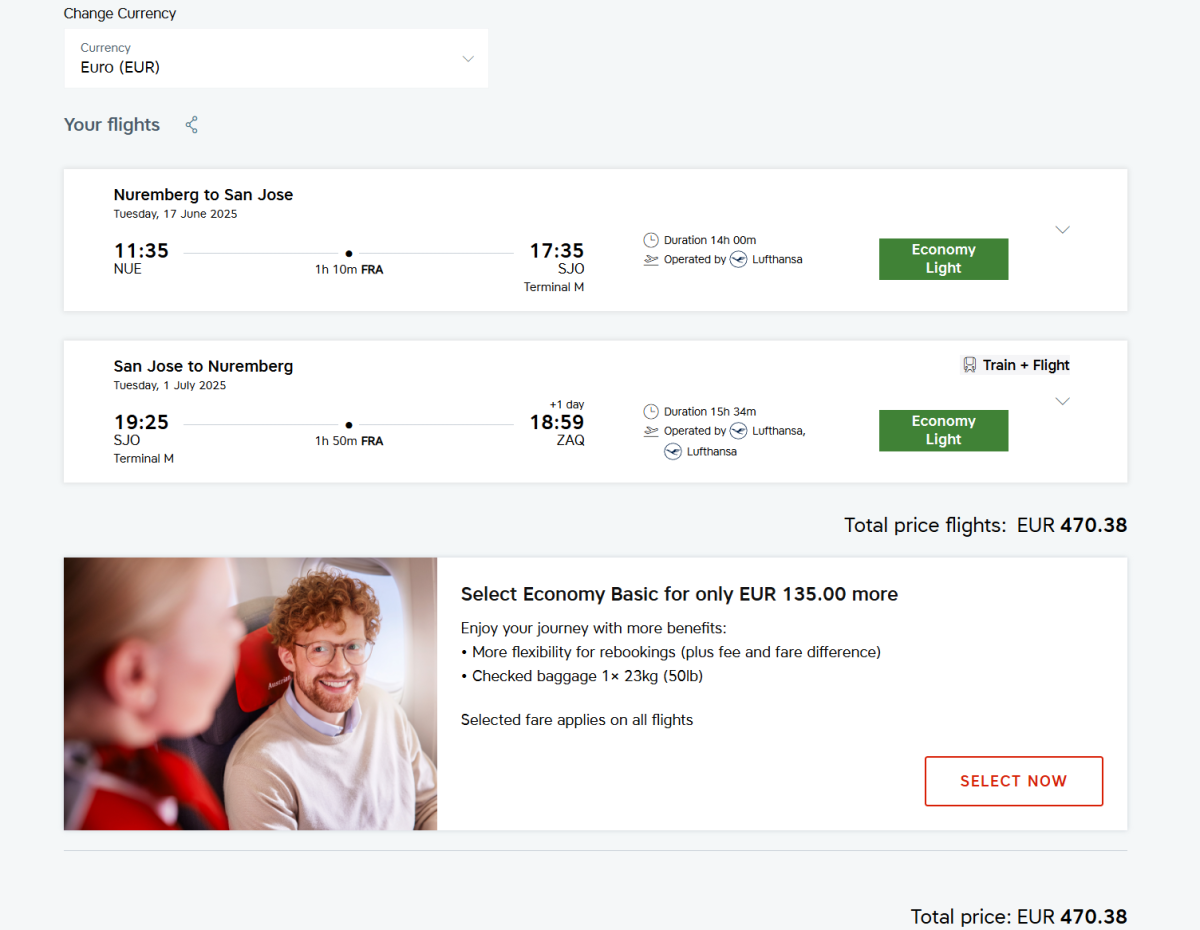
Task: Expand the Nuremberg to San Jose flight details
Action: tap(1062, 230)
